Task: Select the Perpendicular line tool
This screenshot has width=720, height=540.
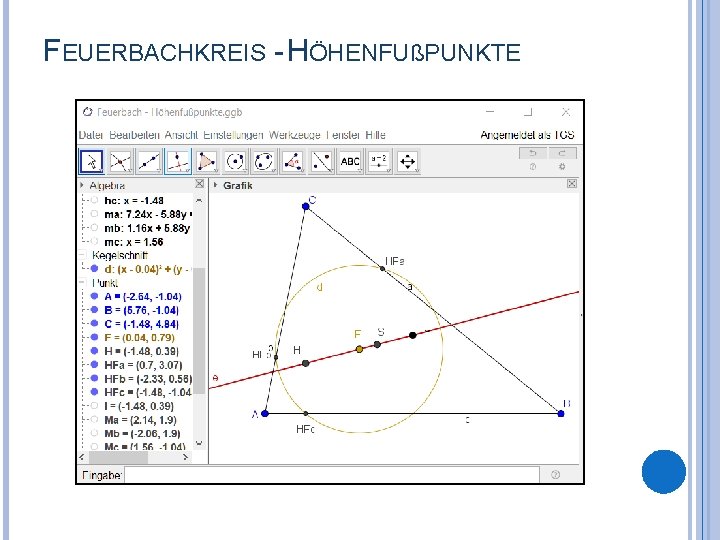Action: tap(178, 161)
